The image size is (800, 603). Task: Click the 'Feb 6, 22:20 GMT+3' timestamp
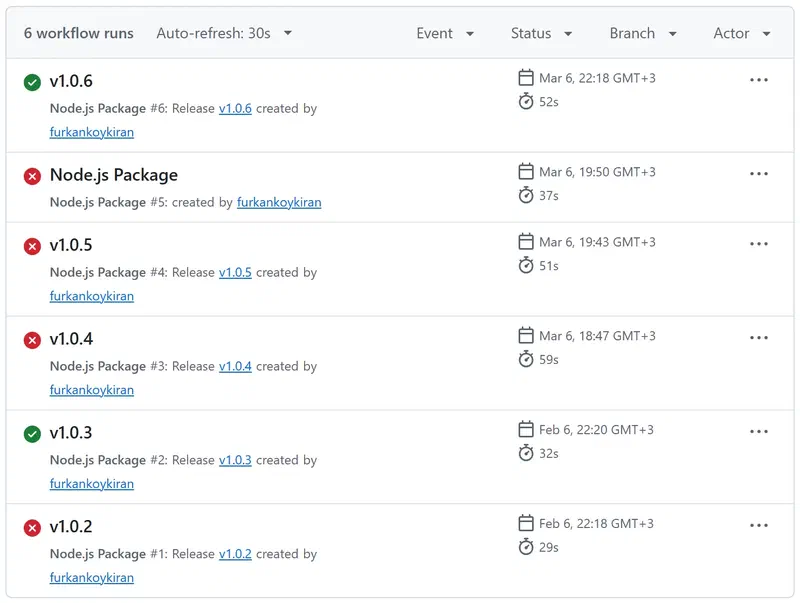[x=596, y=430]
